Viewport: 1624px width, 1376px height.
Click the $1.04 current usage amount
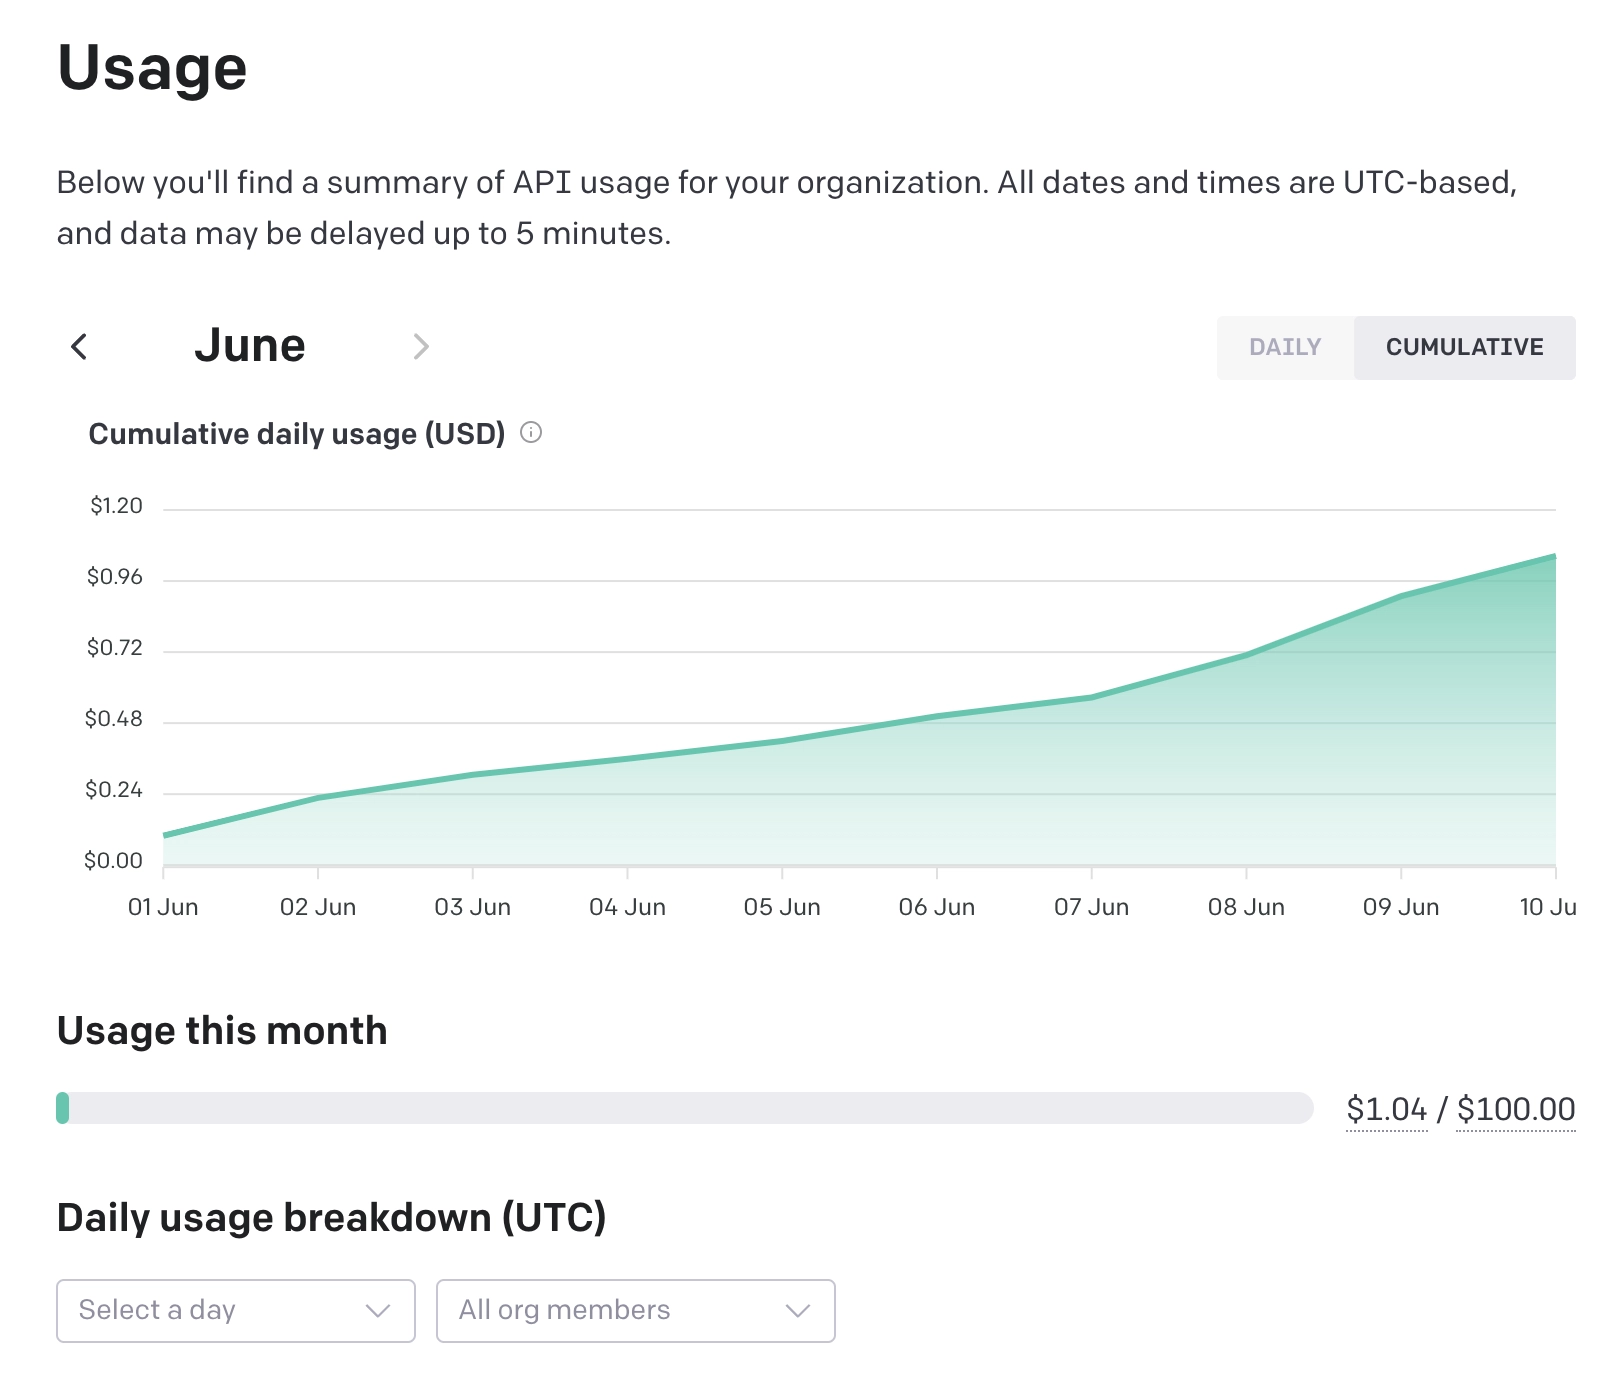[1386, 1109]
